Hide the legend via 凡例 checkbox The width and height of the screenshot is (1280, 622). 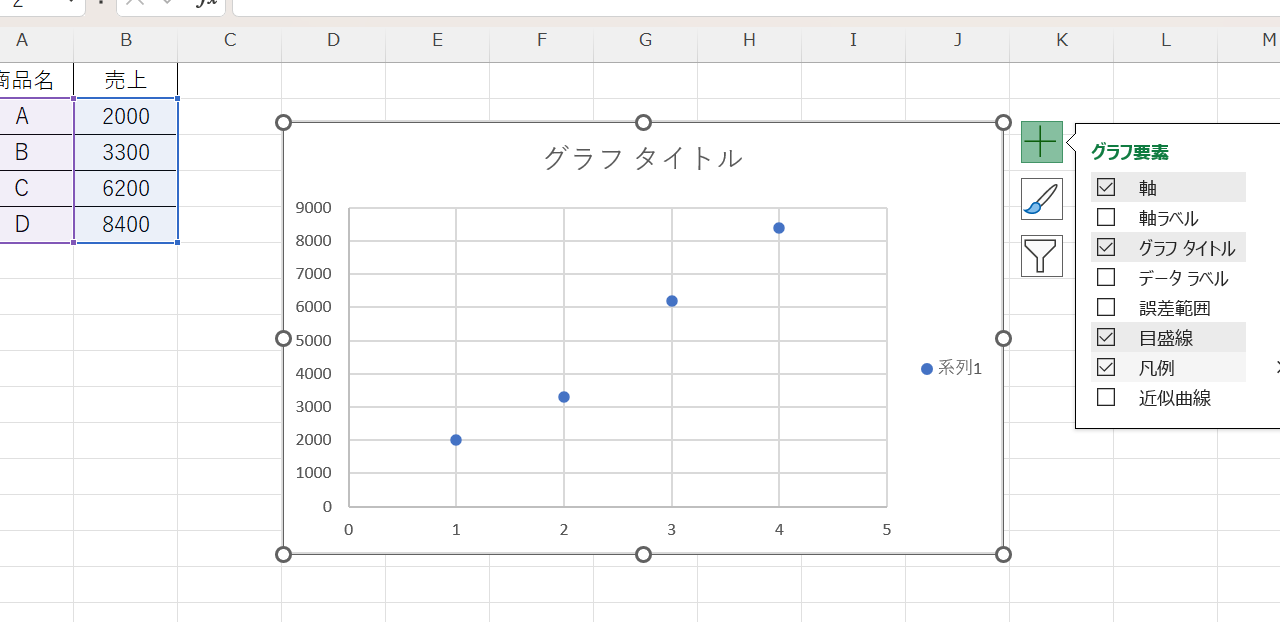click(1106, 368)
